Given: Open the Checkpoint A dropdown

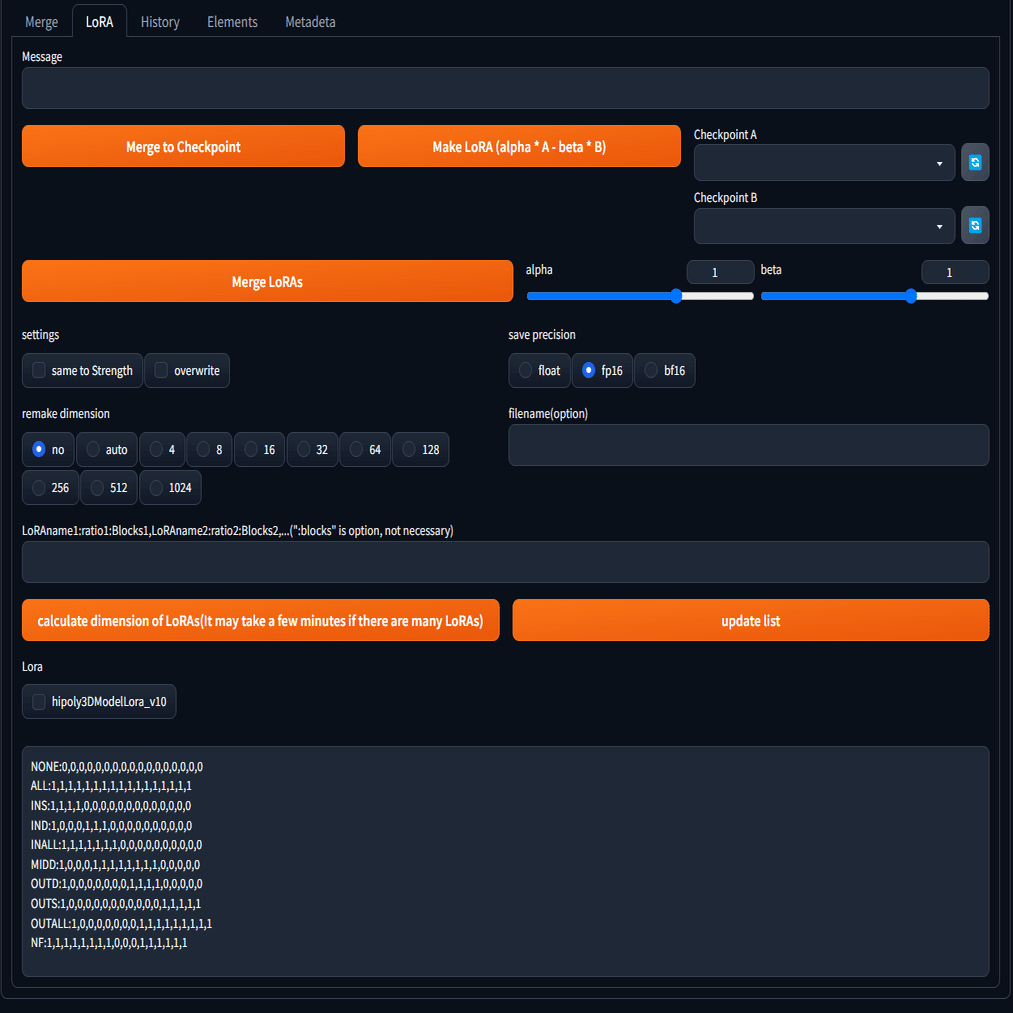Looking at the screenshot, I should [x=824, y=163].
